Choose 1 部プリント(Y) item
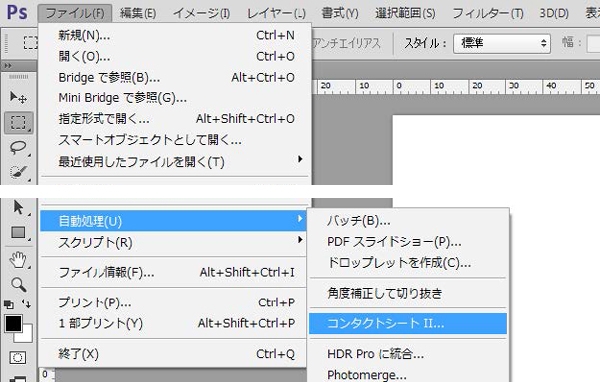Viewport: 600px width, 382px height. 173,323
